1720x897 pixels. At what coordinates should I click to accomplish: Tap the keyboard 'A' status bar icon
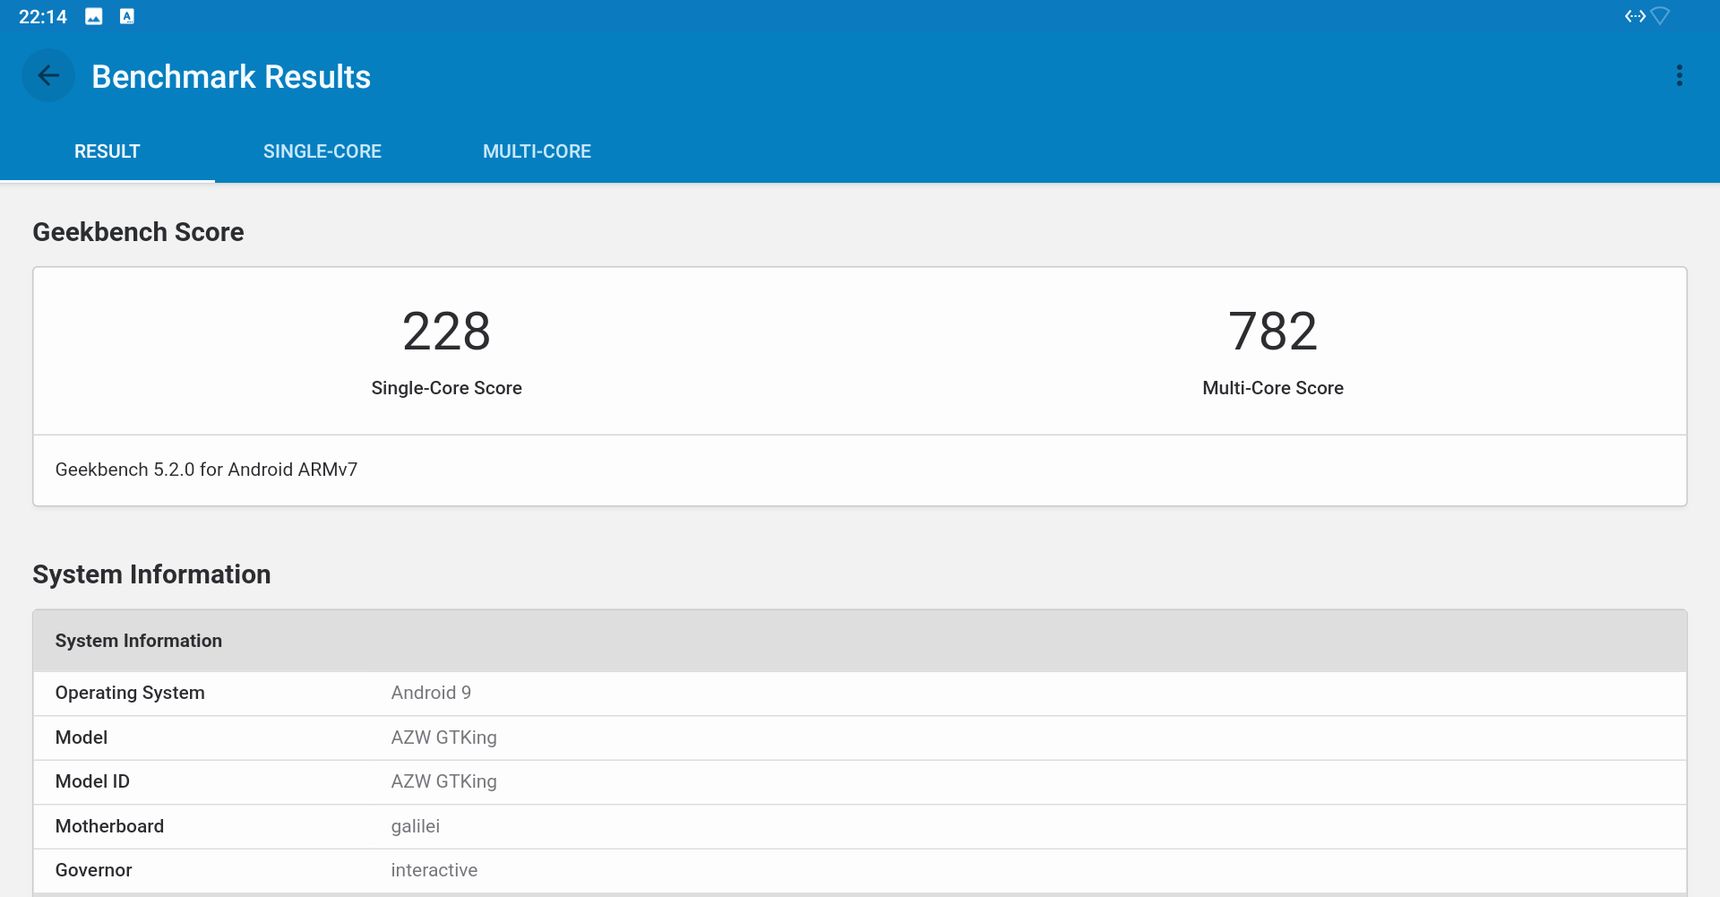[x=127, y=16]
